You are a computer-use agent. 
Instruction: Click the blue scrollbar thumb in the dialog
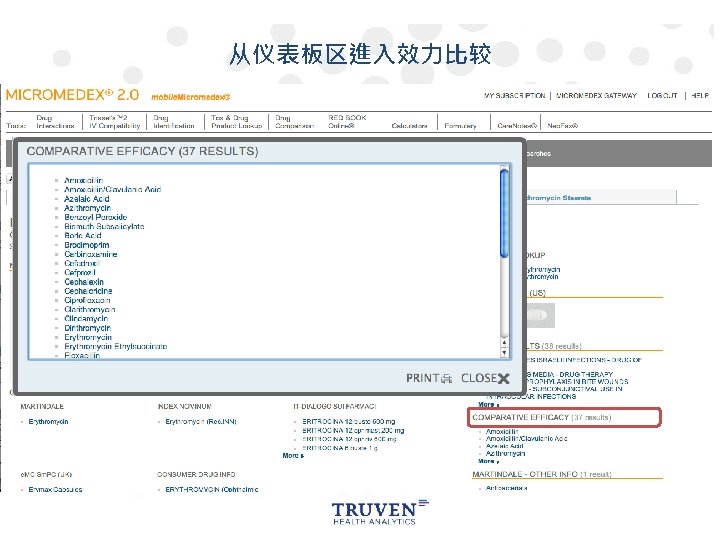[x=504, y=214]
